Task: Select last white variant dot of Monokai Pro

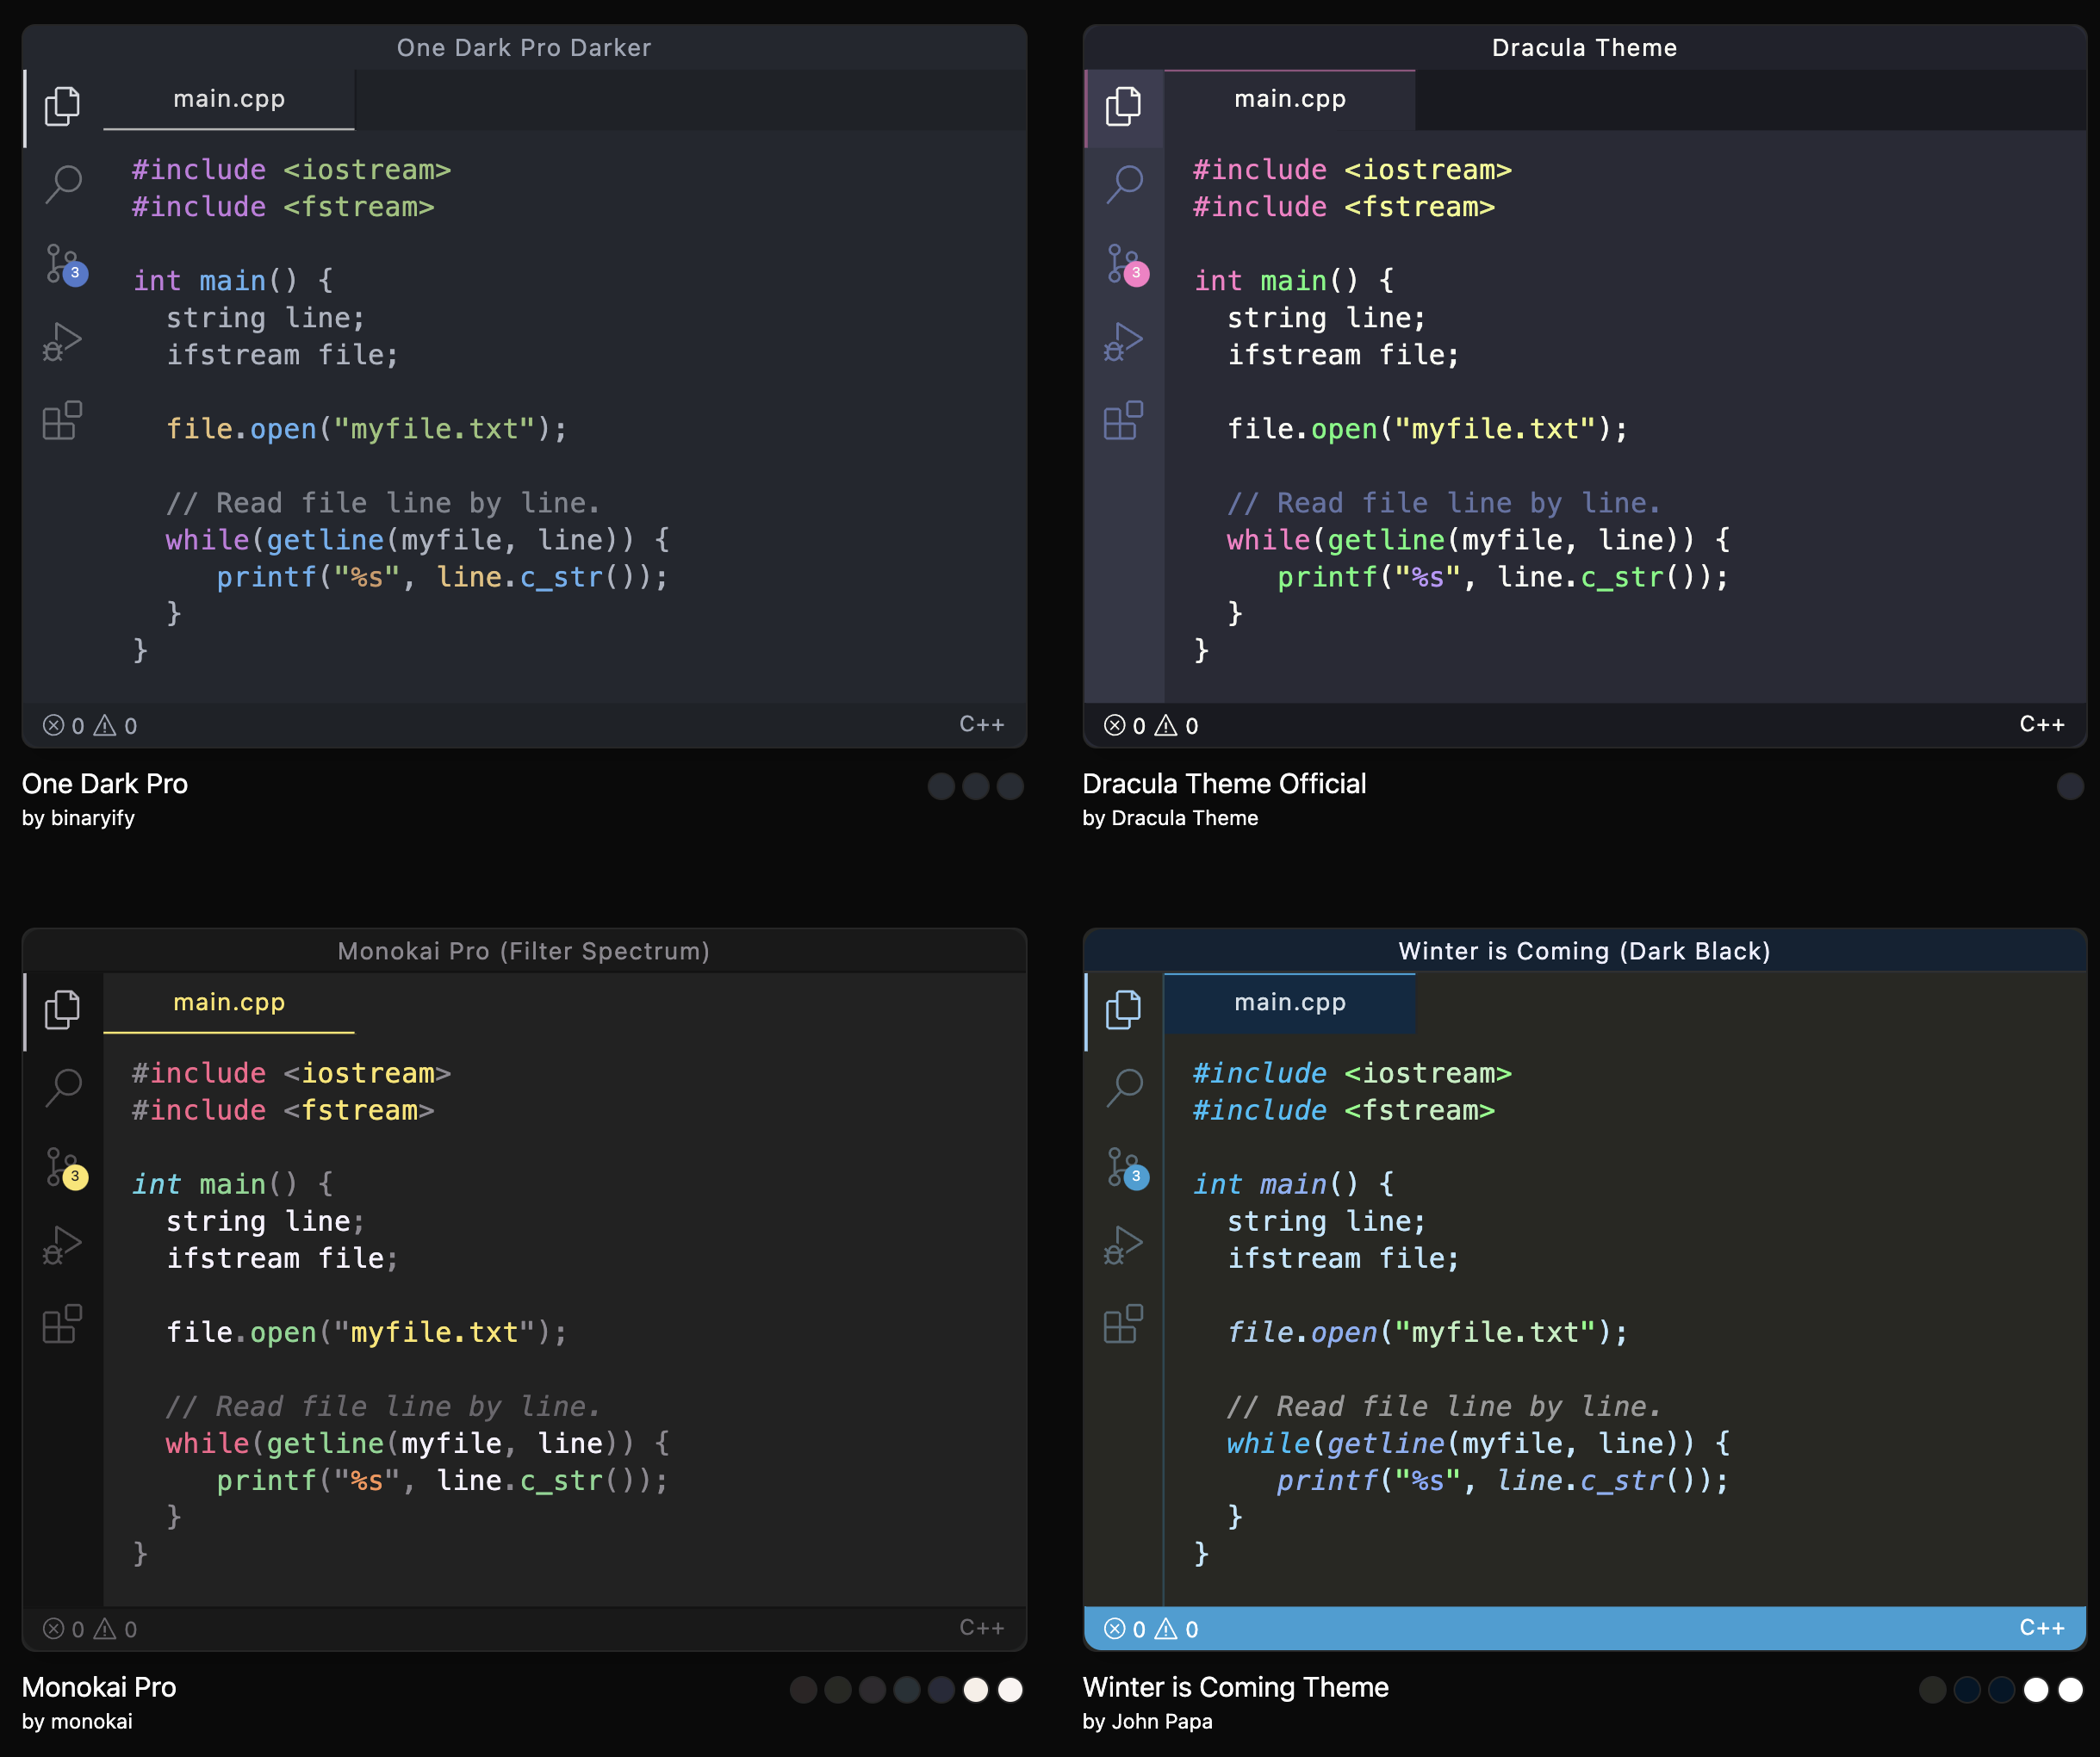Action: click(1010, 1690)
